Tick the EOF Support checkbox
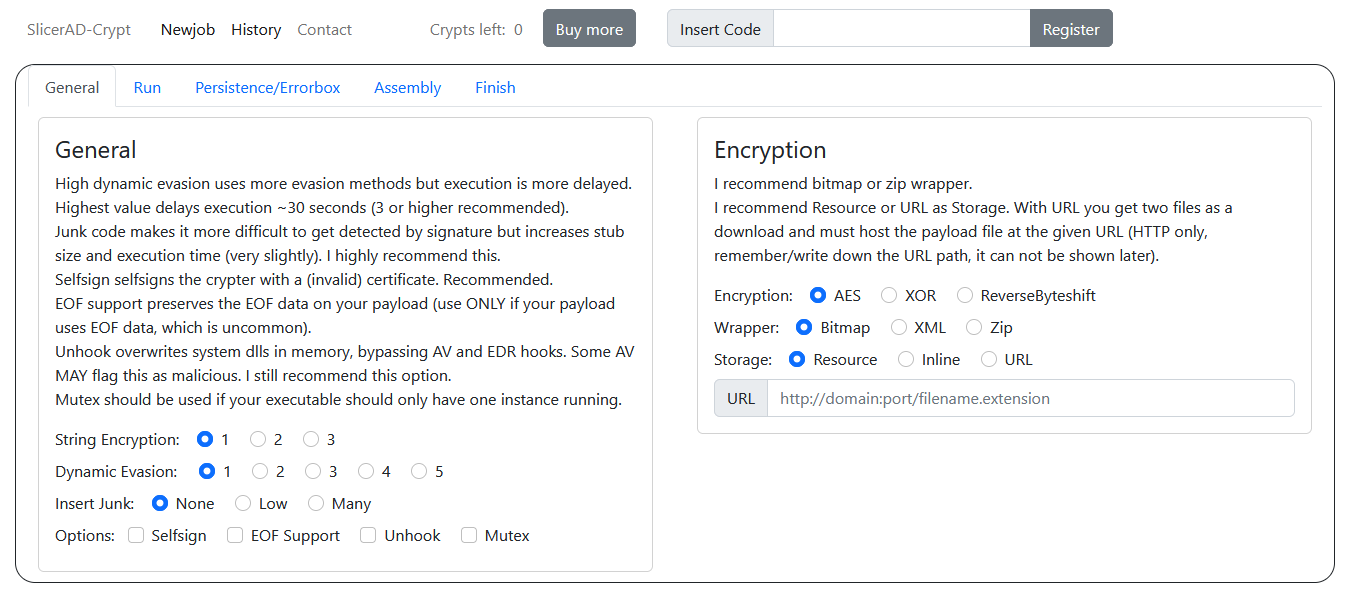 [x=235, y=535]
